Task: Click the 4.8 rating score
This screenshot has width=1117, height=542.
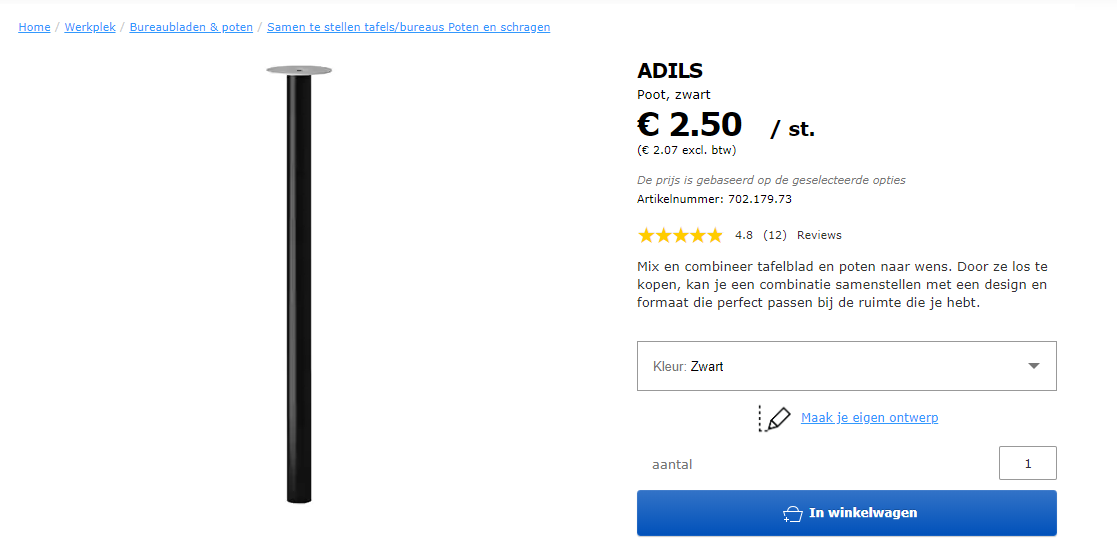Action: pos(744,236)
